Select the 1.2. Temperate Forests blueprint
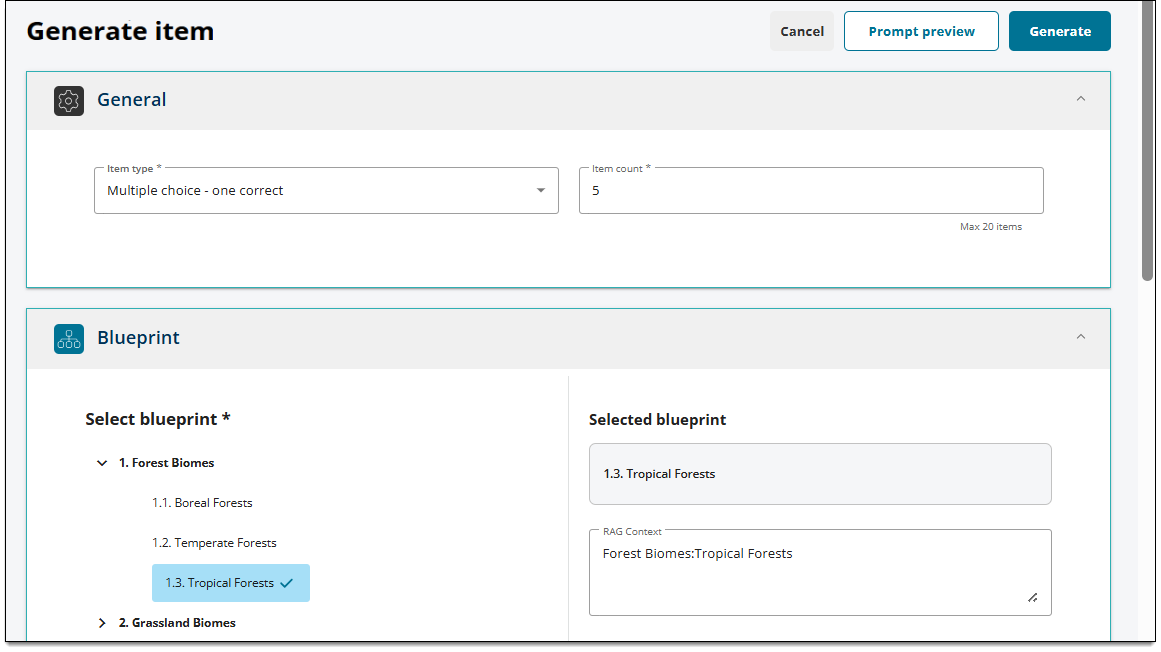This screenshot has width=1161, height=652. coord(214,543)
